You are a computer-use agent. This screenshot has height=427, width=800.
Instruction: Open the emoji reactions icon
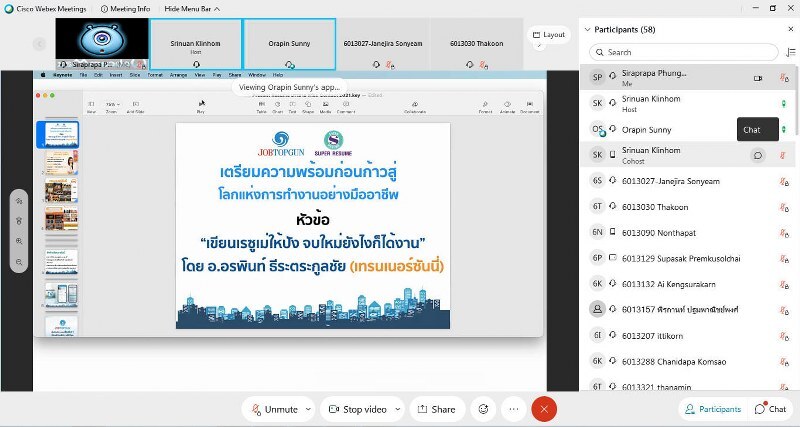pos(484,409)
